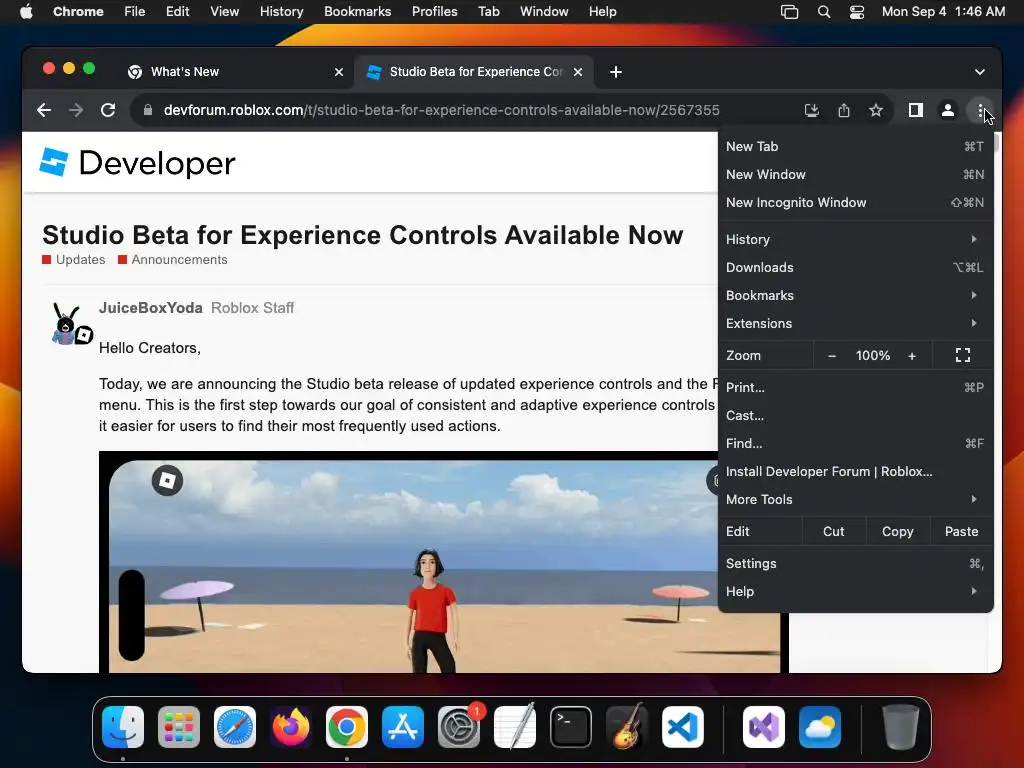The image size is (1024, 768).
Task: Open Downloads from the Chrome menu
Action: click(856, 268)
